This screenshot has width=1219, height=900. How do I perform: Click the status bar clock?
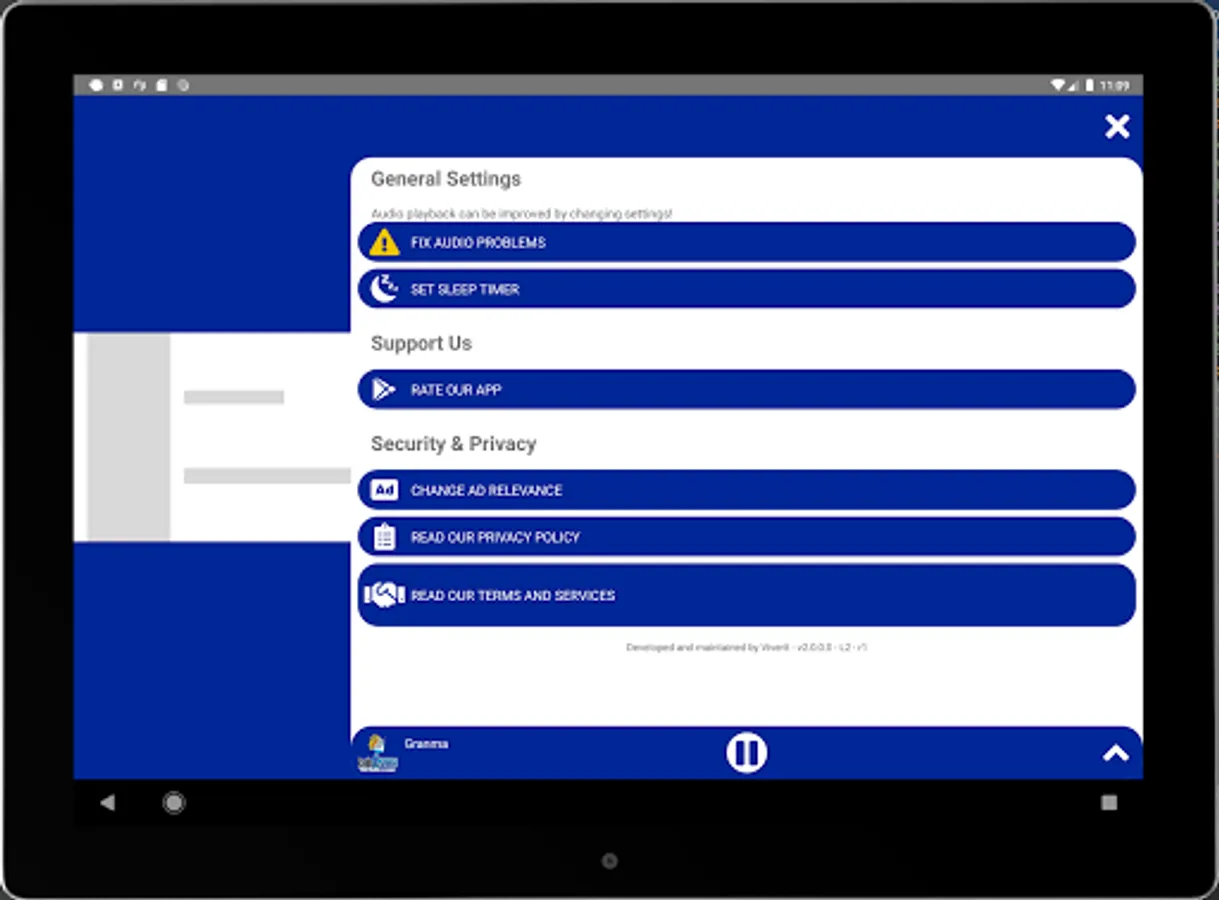point(1114,86)
